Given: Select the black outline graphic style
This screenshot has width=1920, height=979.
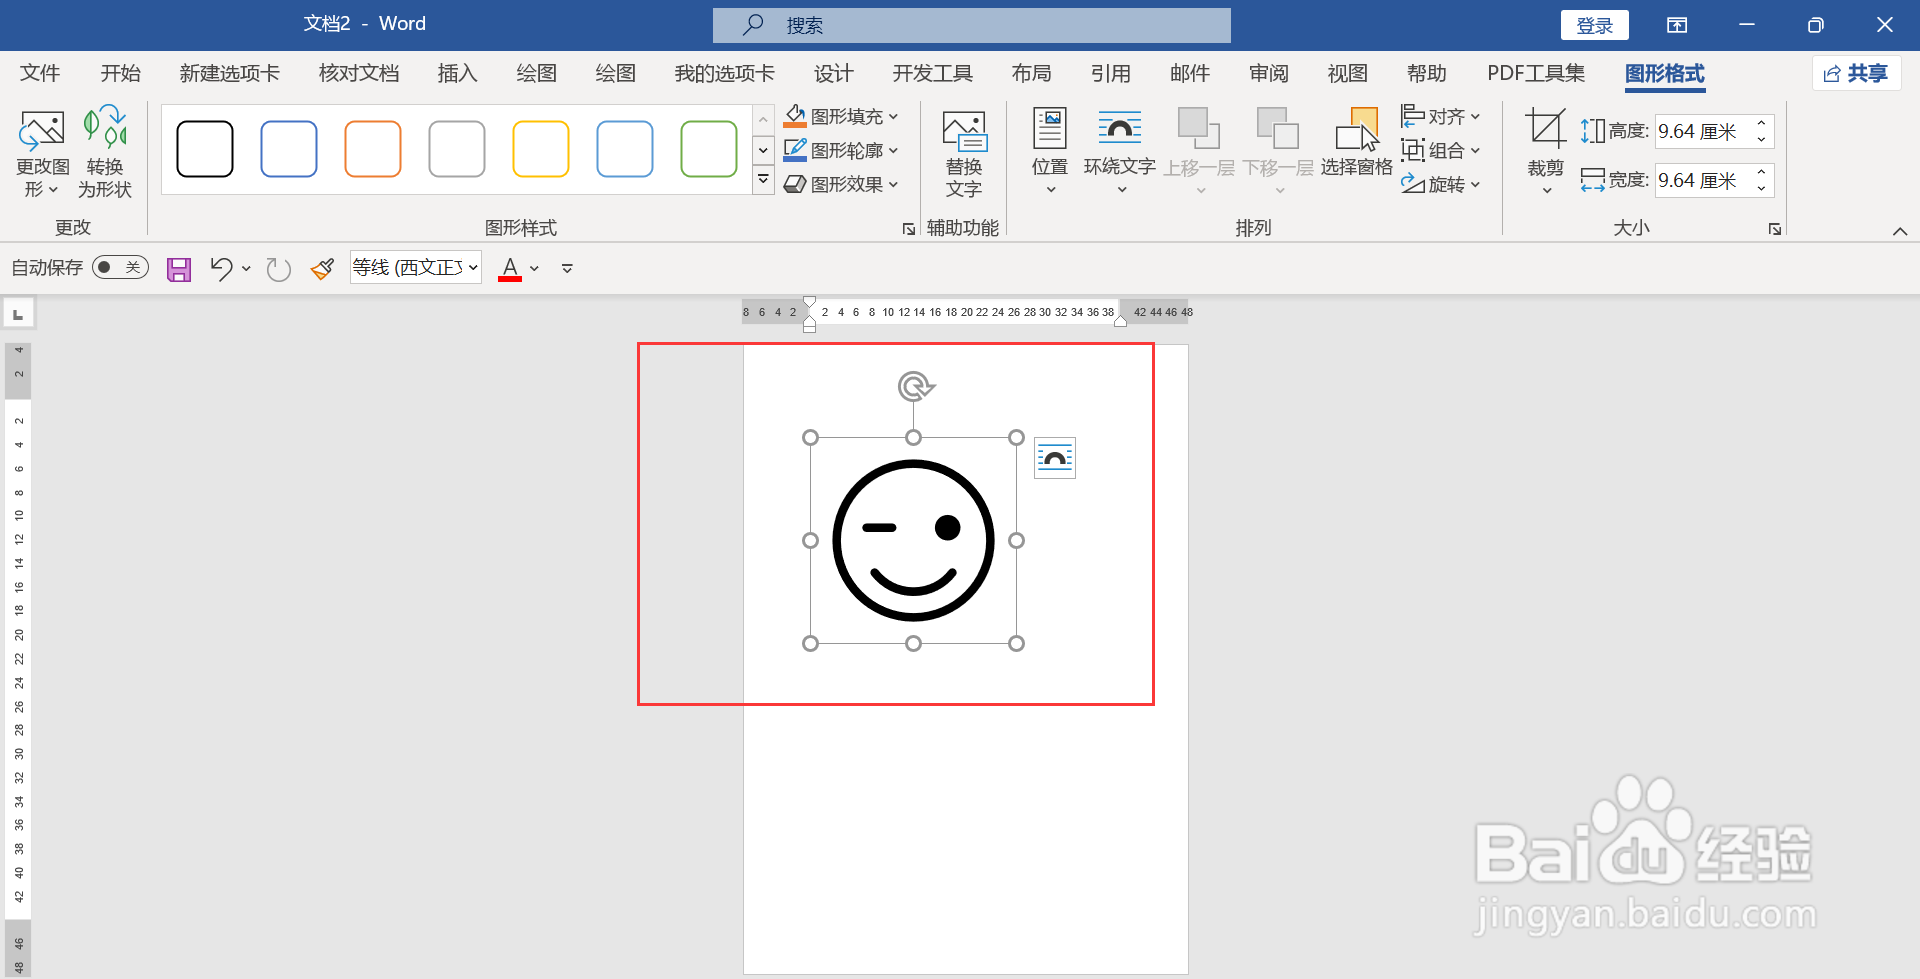Looking at the screenshot, I should coord(205,149).
